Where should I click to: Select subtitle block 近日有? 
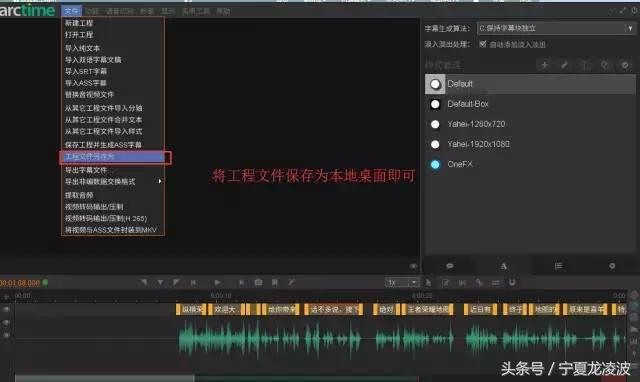tap(480, 309)
